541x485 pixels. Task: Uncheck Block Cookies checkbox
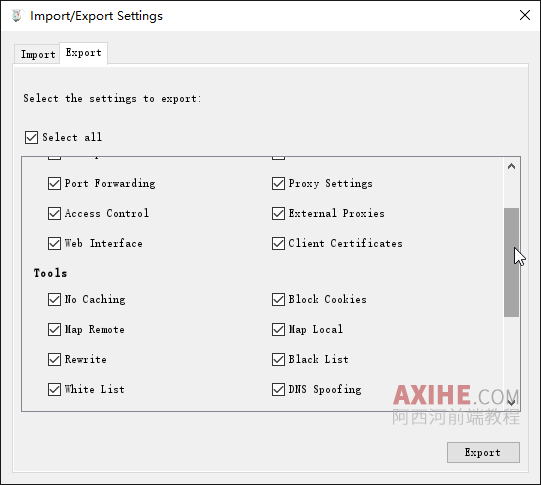click(278, 299)
